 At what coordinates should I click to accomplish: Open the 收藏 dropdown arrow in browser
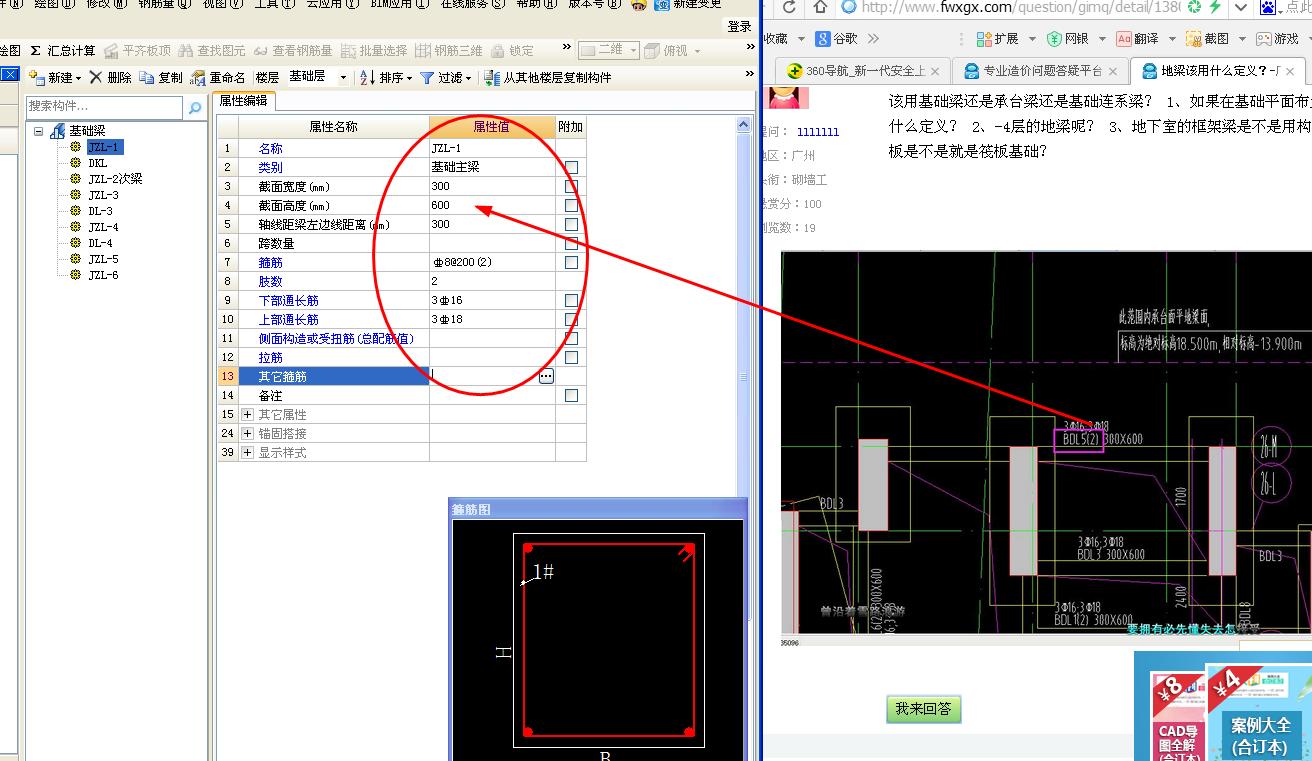[801, 38]
